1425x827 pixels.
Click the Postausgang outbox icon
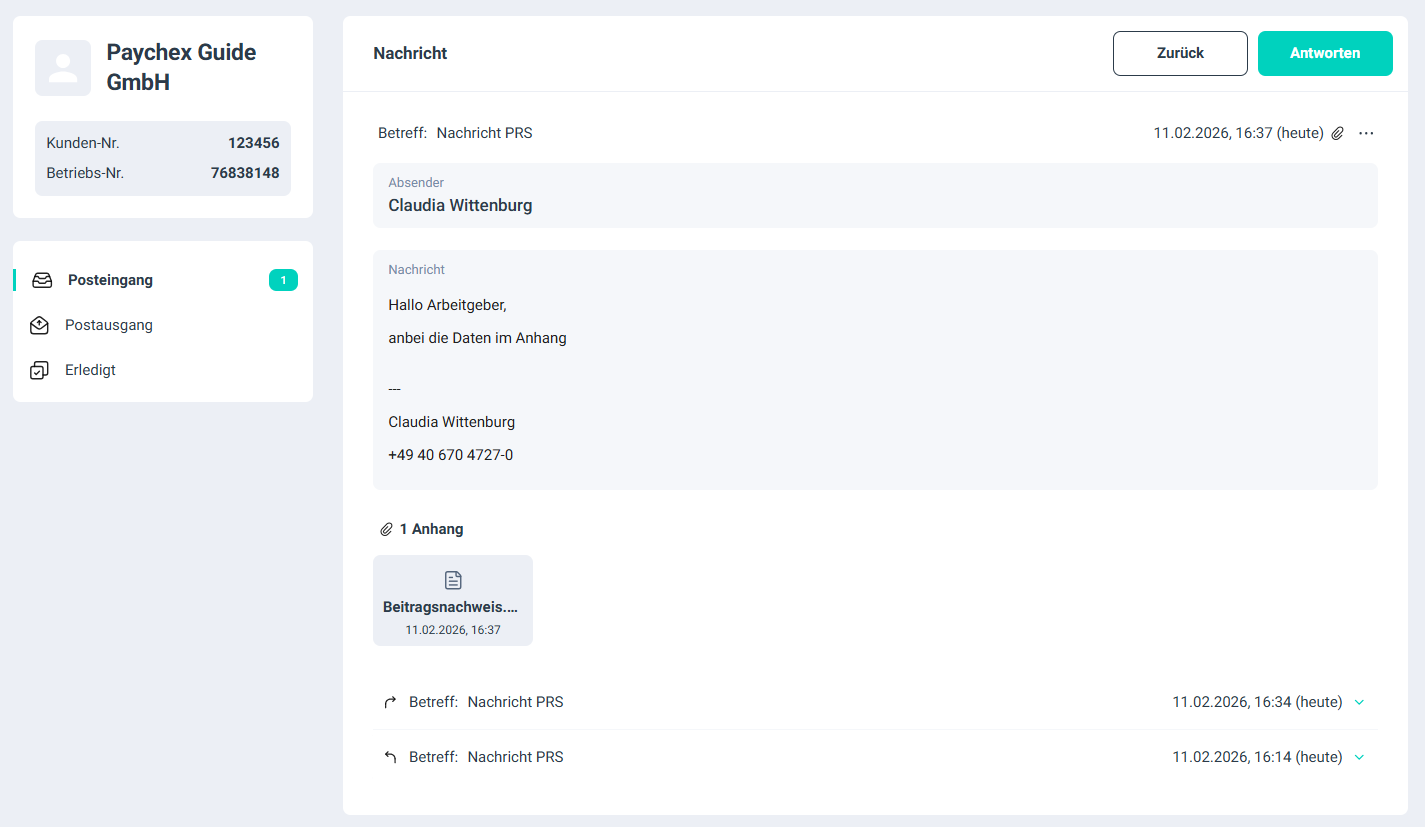tap(40, 325)
